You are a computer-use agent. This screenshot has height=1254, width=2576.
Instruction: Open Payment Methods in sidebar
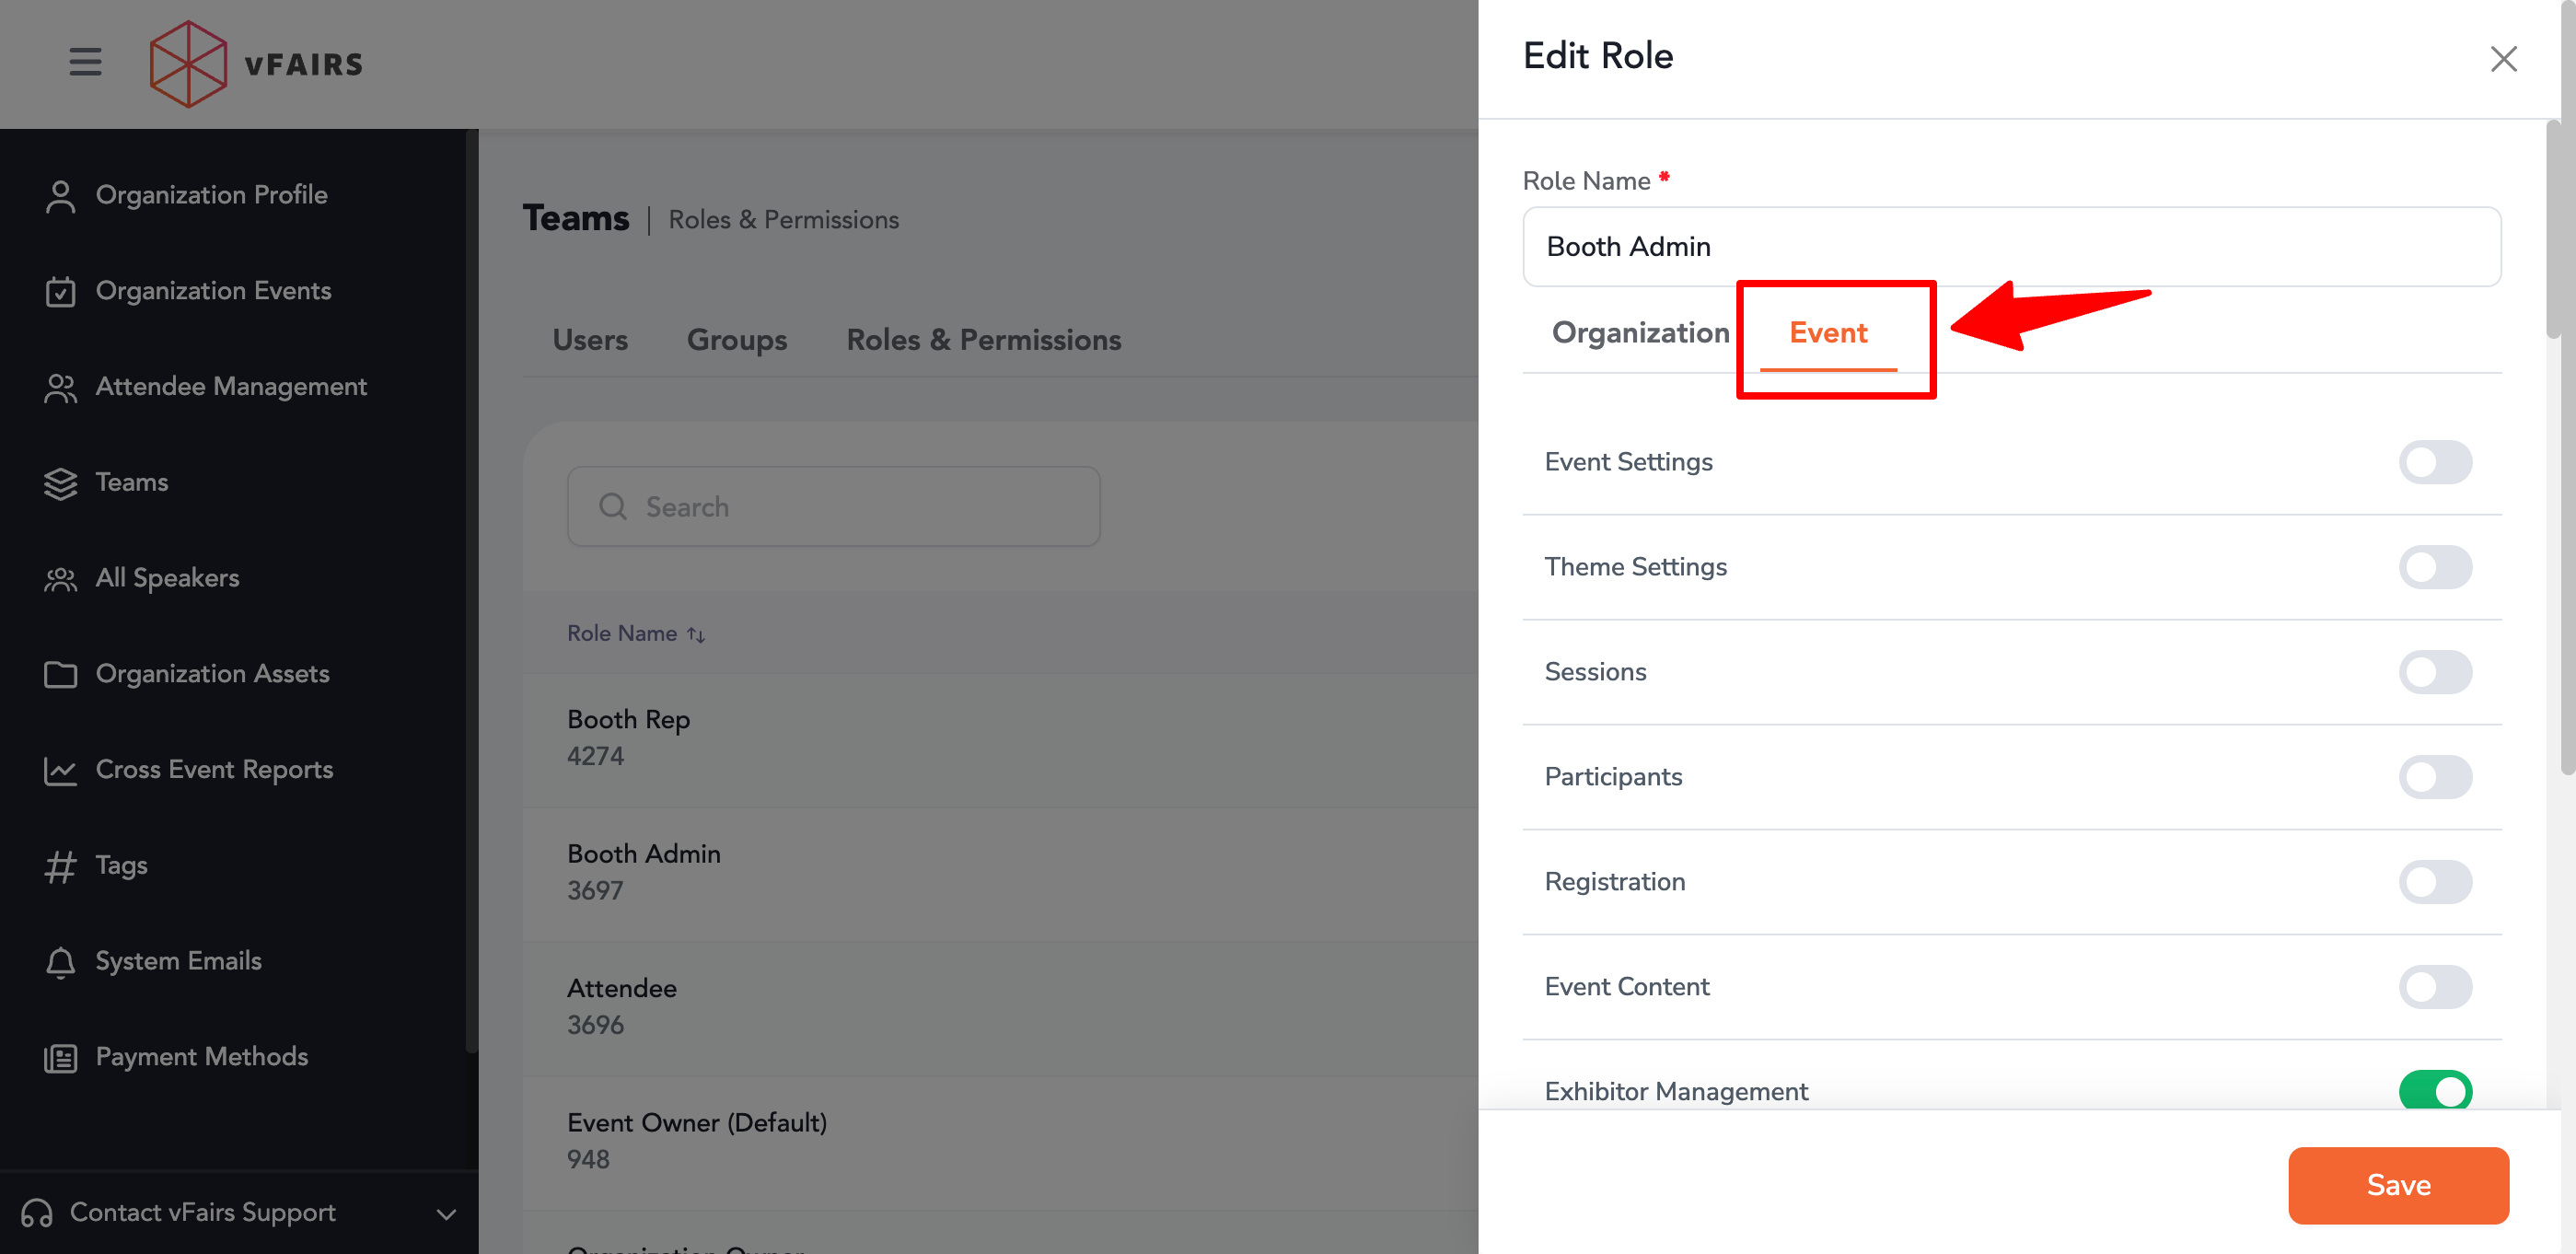click(201, 1057)
